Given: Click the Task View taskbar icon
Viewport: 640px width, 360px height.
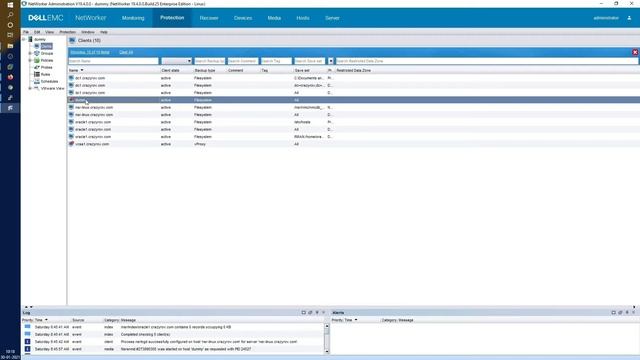Looking at the screenshot, I should click(x=10, y=36).
